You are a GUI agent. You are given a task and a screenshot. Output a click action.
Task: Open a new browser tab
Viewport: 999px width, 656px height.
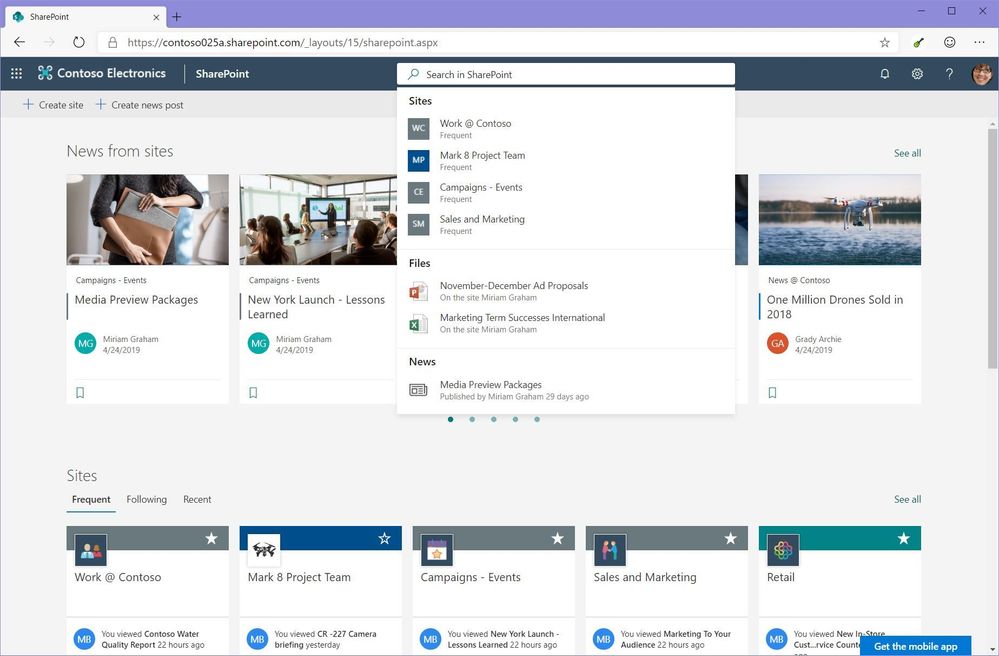coord(176,17)
